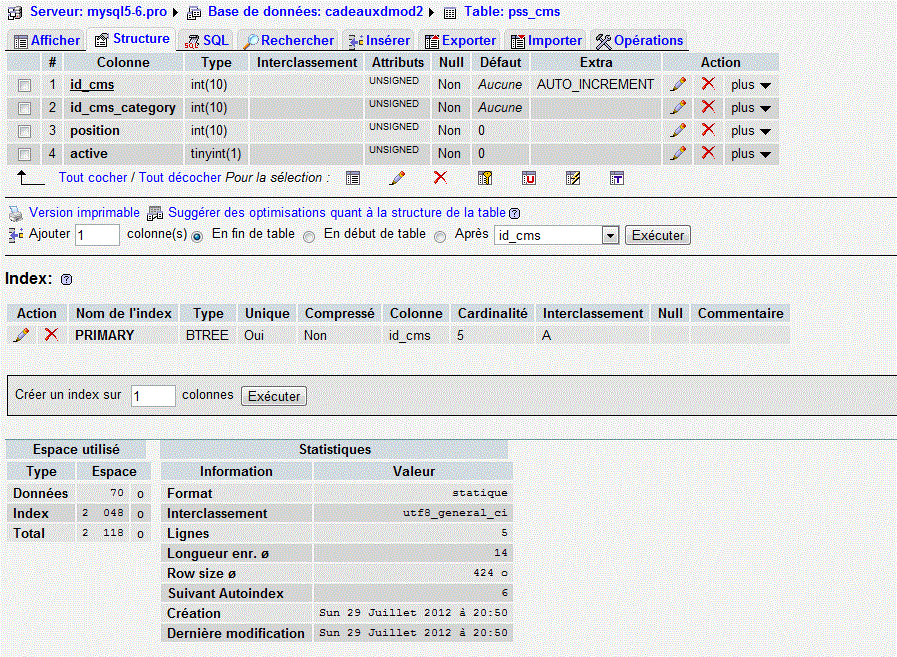Click the add column icon beside Ajouter

[16, 234]
